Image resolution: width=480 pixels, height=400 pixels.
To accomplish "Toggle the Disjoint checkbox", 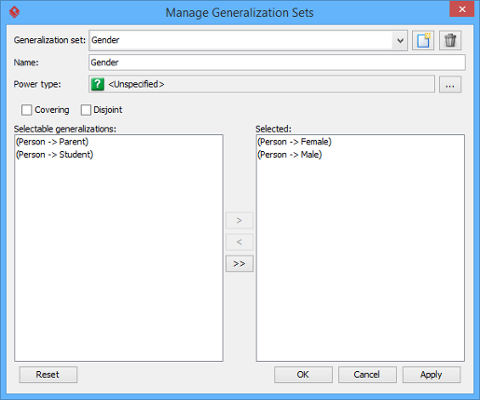I will click(86, 110).
